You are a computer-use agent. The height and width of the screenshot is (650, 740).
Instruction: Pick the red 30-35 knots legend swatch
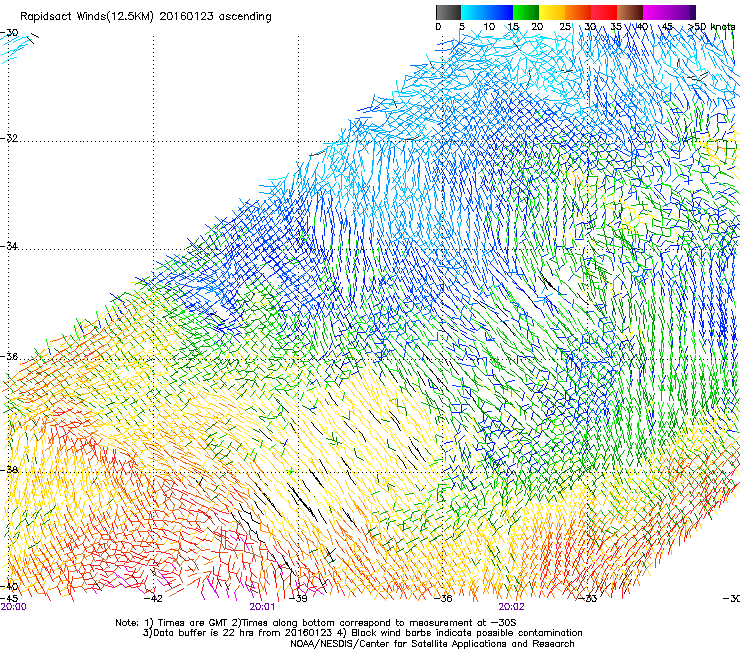(604, 12)
